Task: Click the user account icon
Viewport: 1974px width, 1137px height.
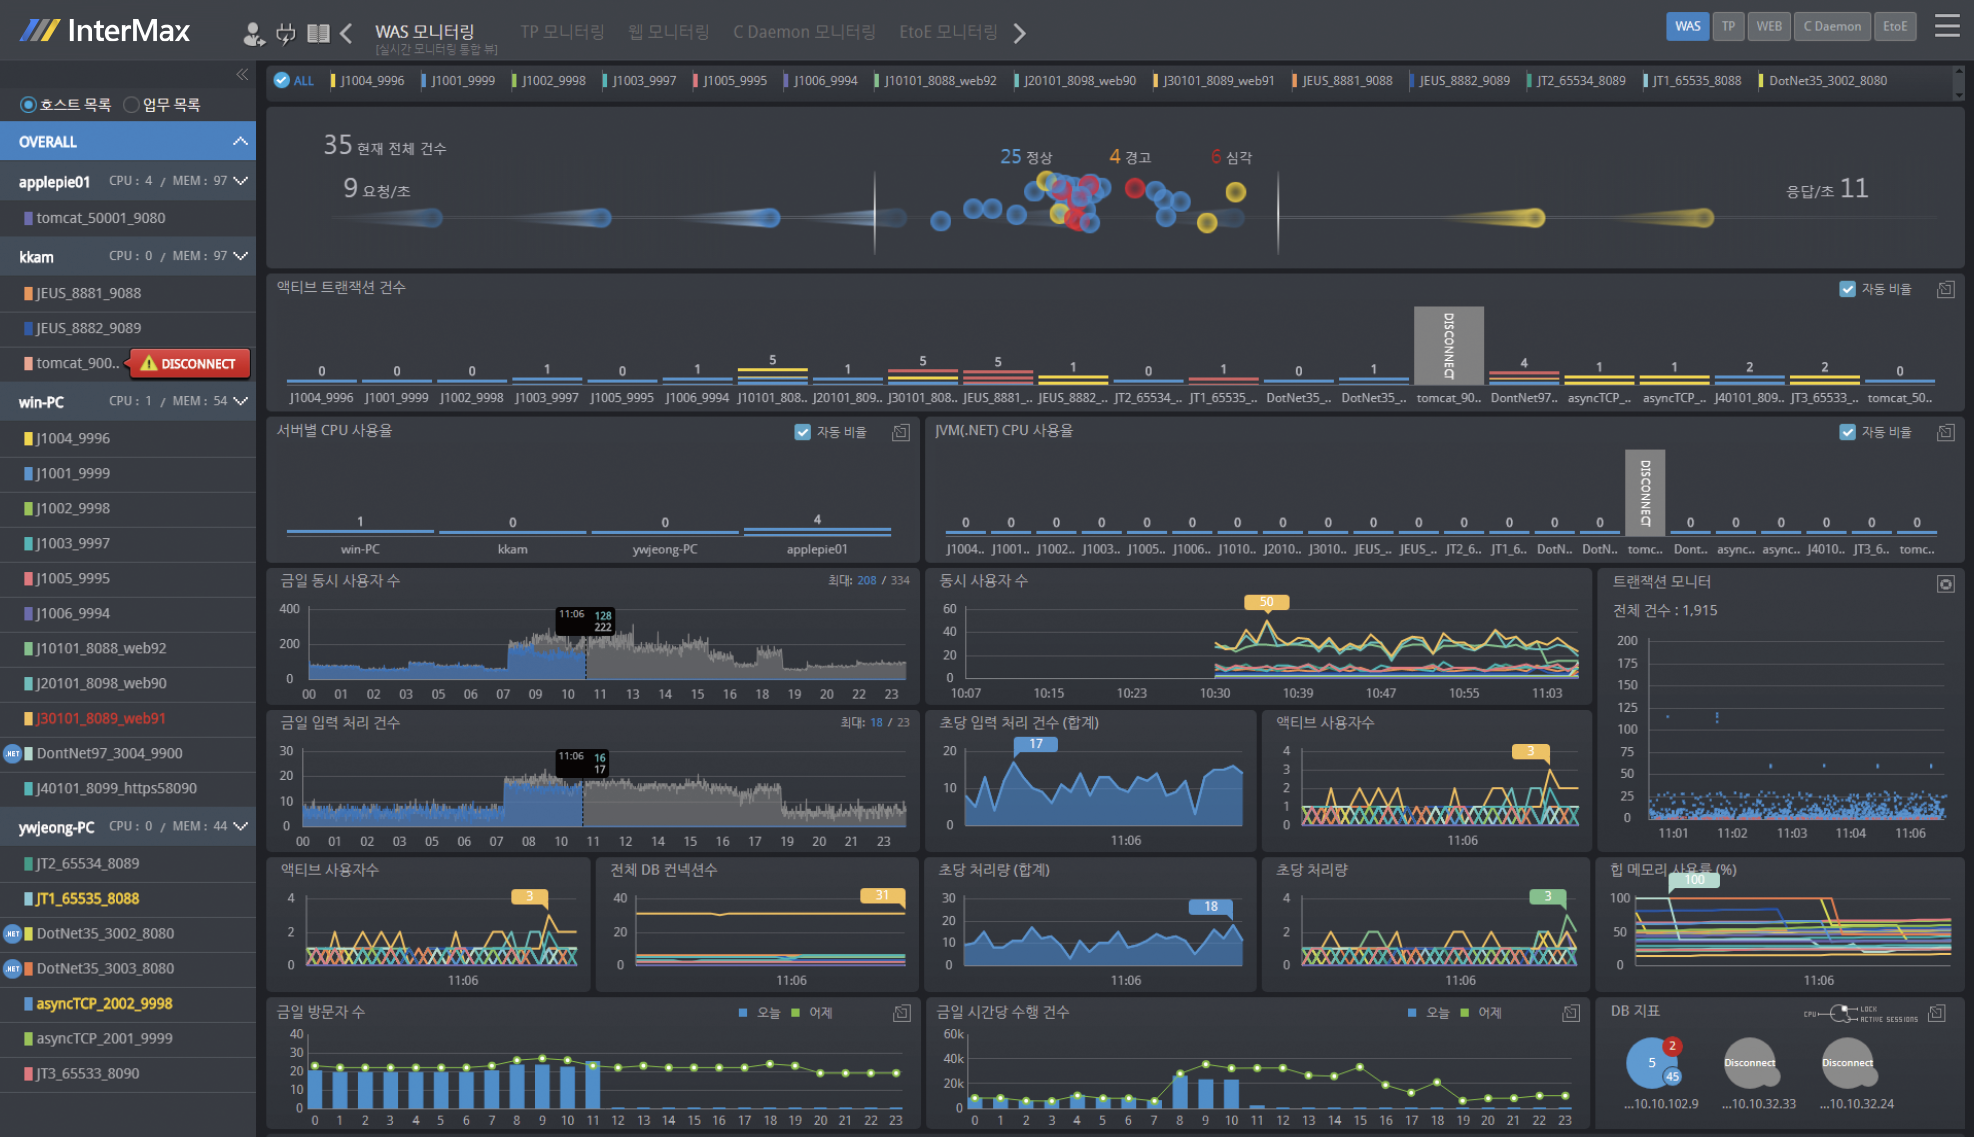Action: coord(253,34)
